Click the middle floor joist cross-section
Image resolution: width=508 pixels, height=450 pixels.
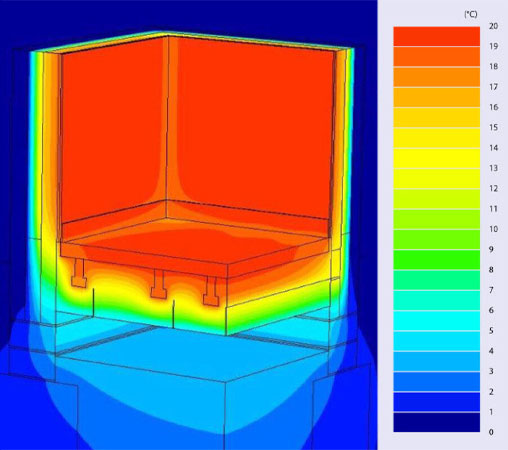(159, 284)
